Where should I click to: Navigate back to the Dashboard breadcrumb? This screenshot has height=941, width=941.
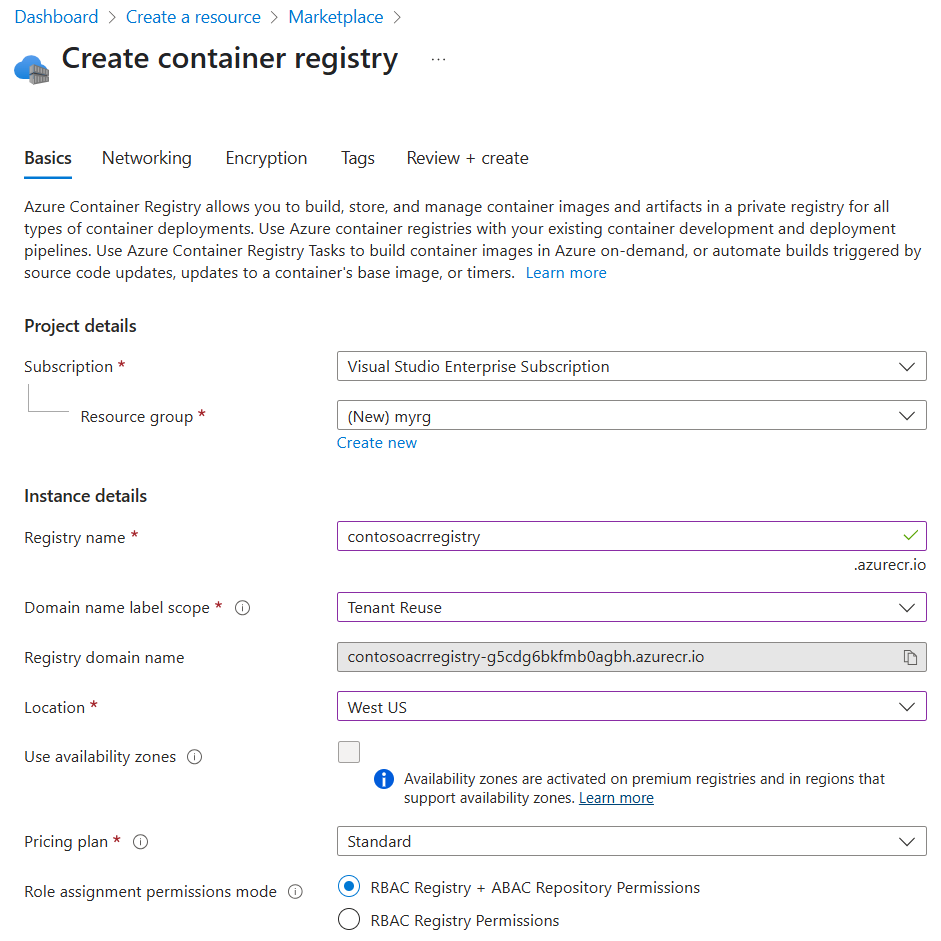pyautogui.click(x=56, y=17)
